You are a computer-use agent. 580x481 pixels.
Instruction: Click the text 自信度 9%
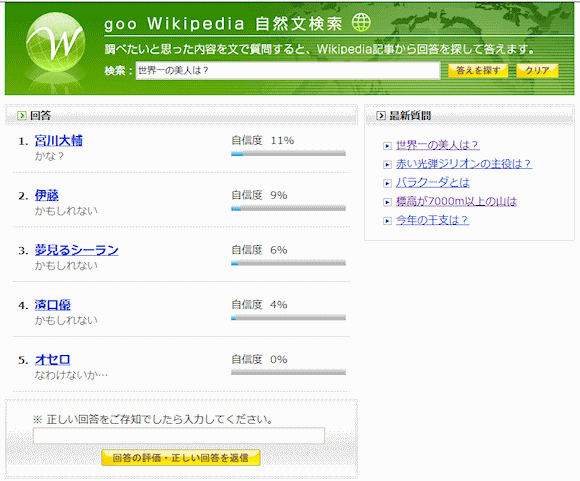pyautogui.click(x=259, y=195)
